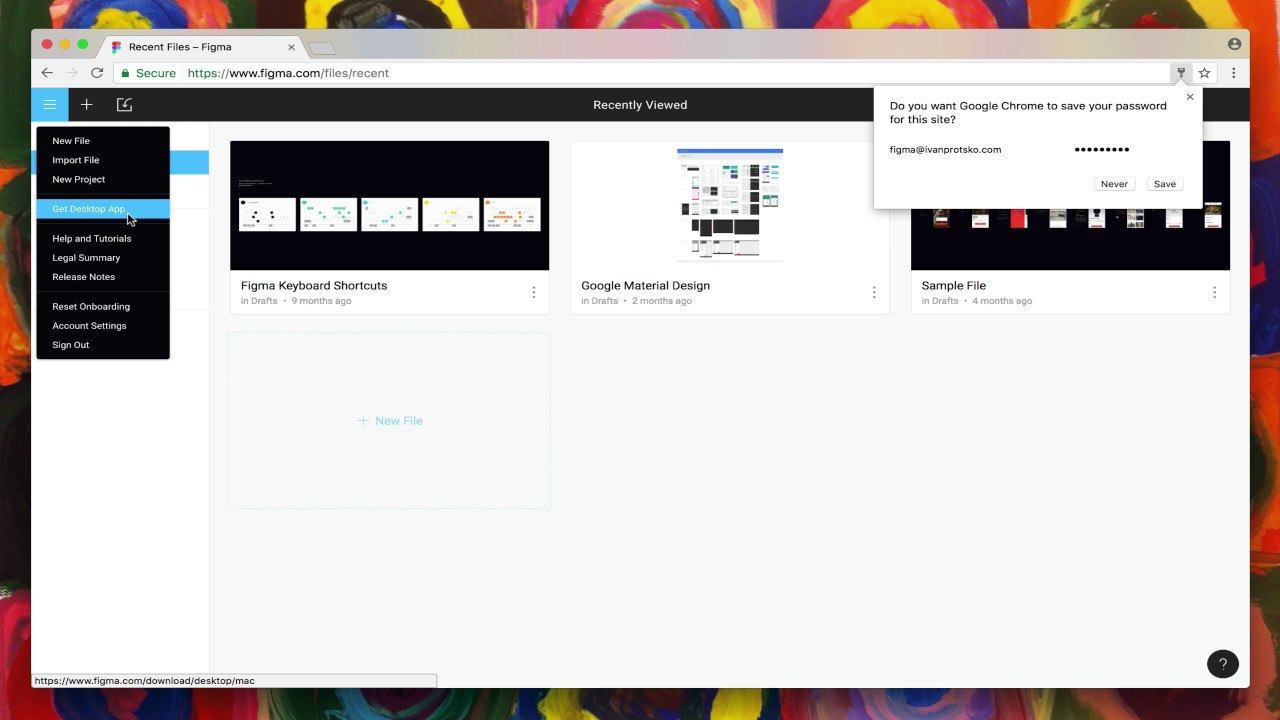Click figma@ivanprotsko.com username field
This screenshot has width=1280, height=720.
pyautogui.click(x=945, y=150)
